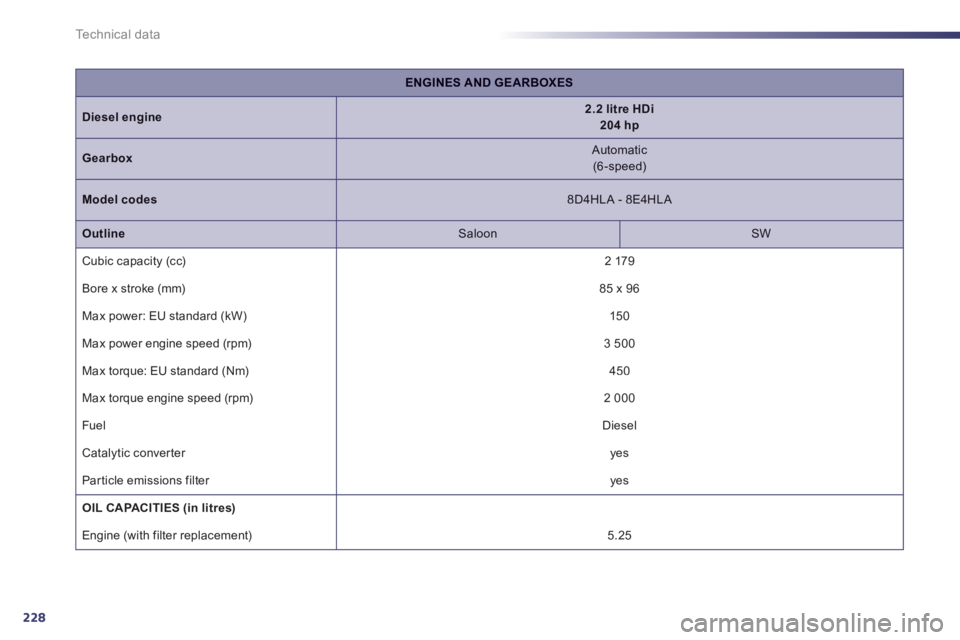The height and width of the screenshot is (640, 960).
Task: Click the 'Model codes' row label
Action: click(119, 200)
